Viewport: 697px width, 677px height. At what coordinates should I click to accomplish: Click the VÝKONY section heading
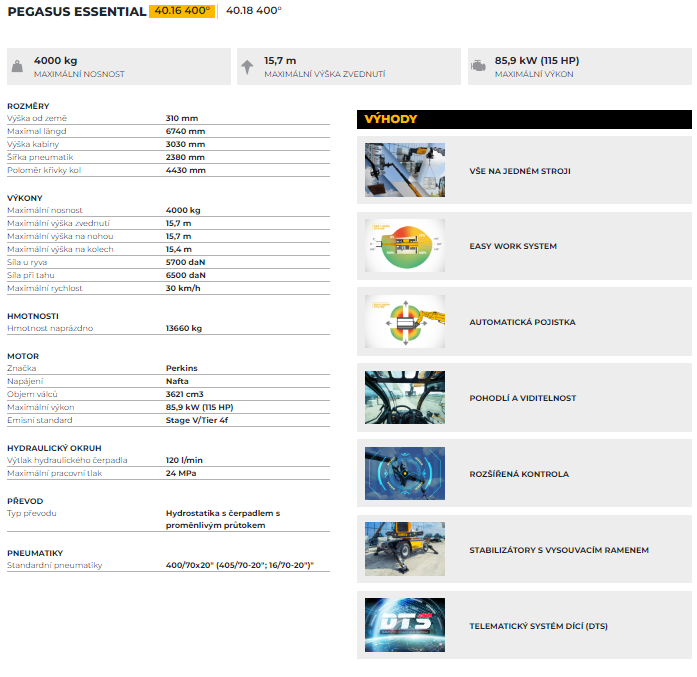pos(25,198)
